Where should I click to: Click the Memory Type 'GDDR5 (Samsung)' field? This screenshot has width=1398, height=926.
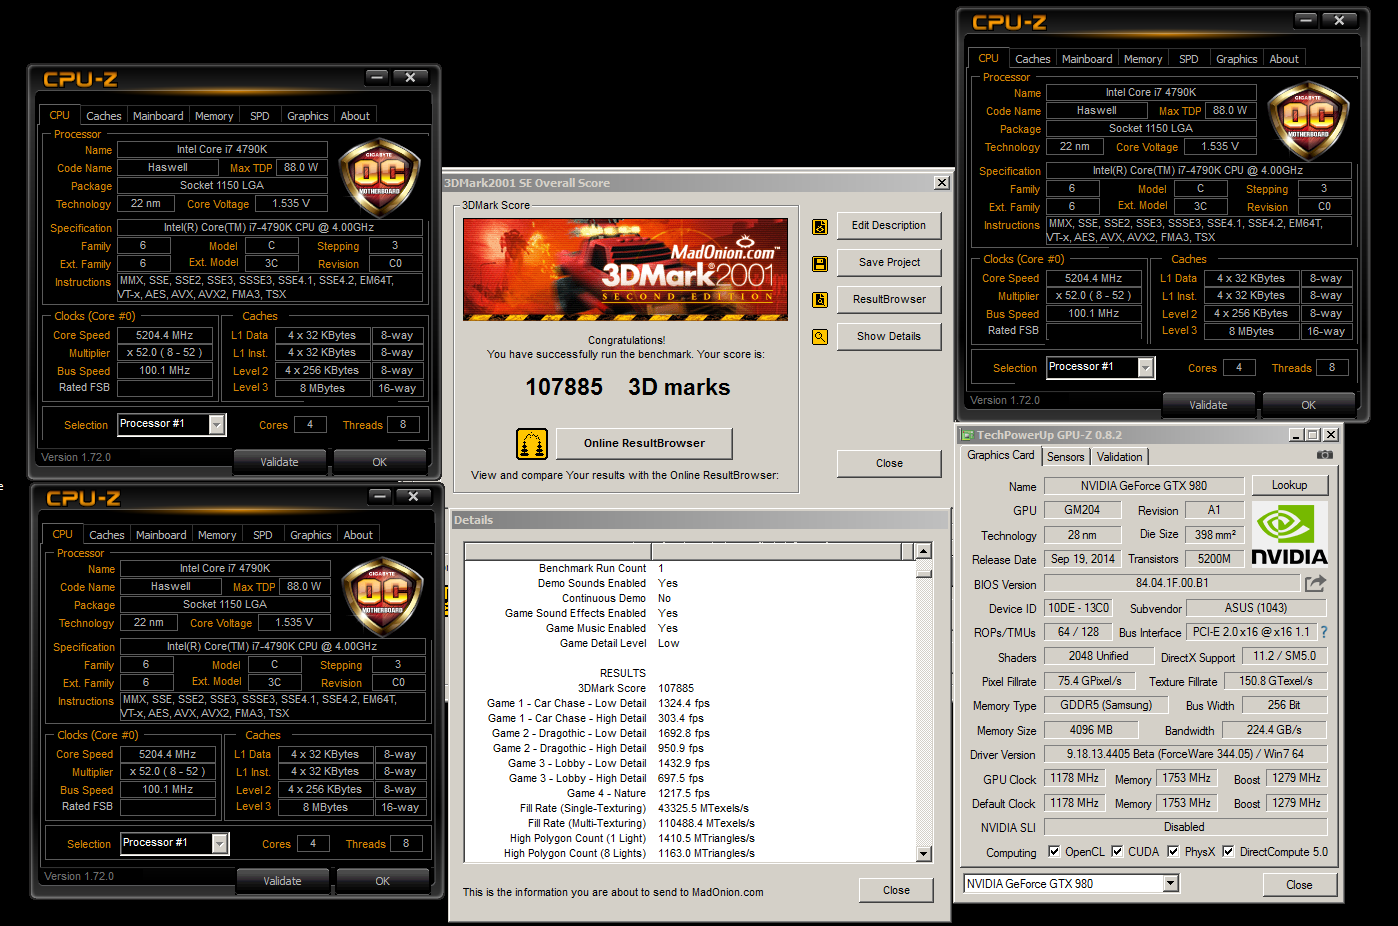[1106, 705]
